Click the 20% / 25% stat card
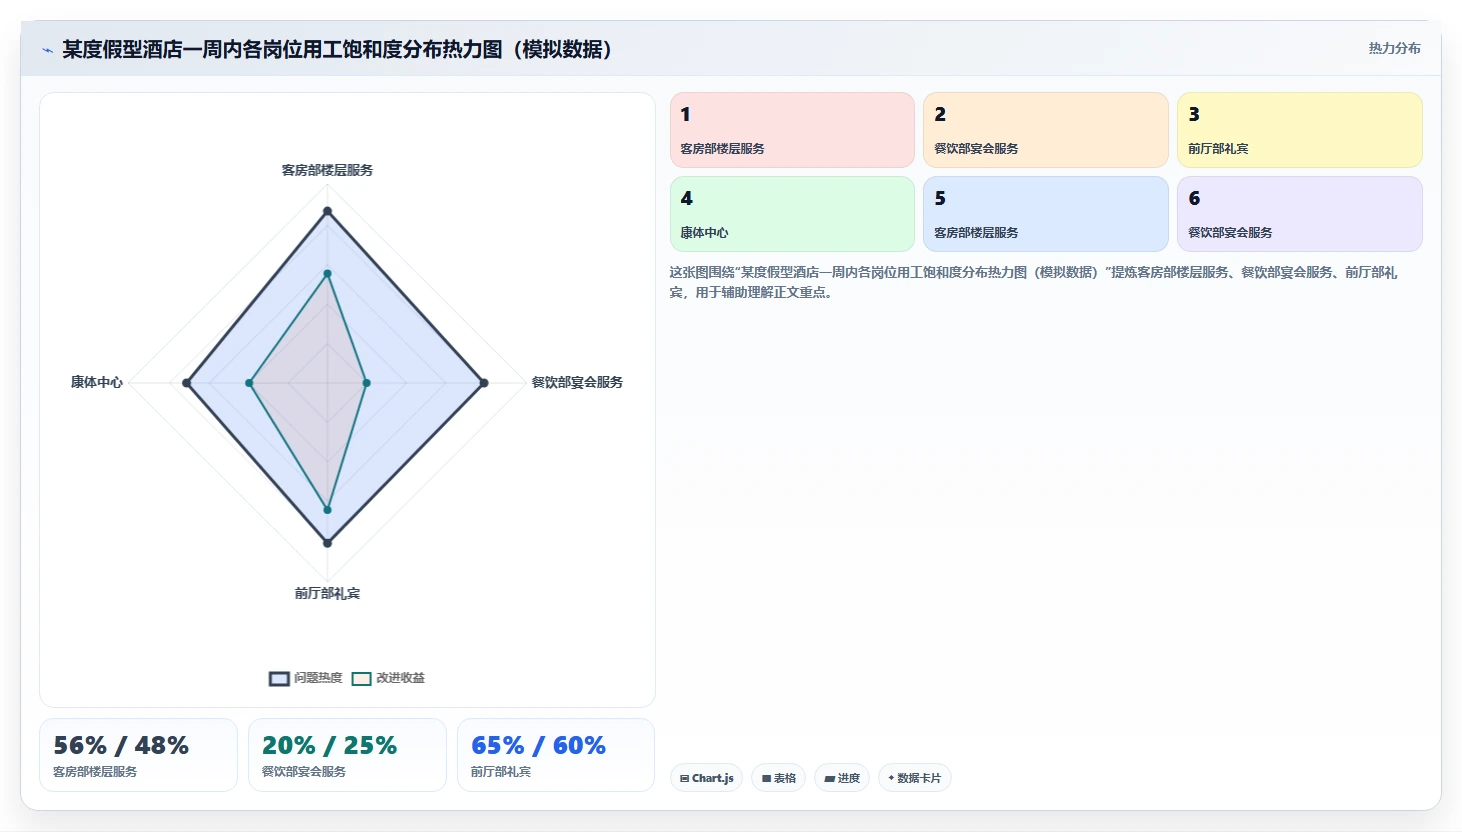The width and height of the screenshot is (1462, 832). tap(347, 755)
